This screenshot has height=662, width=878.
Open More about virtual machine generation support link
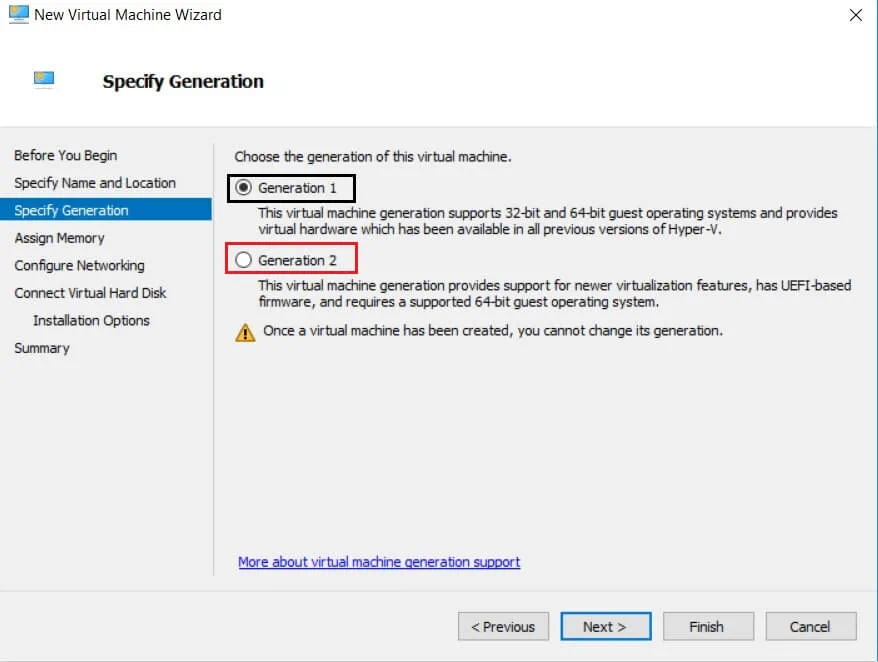click(379, 562)
